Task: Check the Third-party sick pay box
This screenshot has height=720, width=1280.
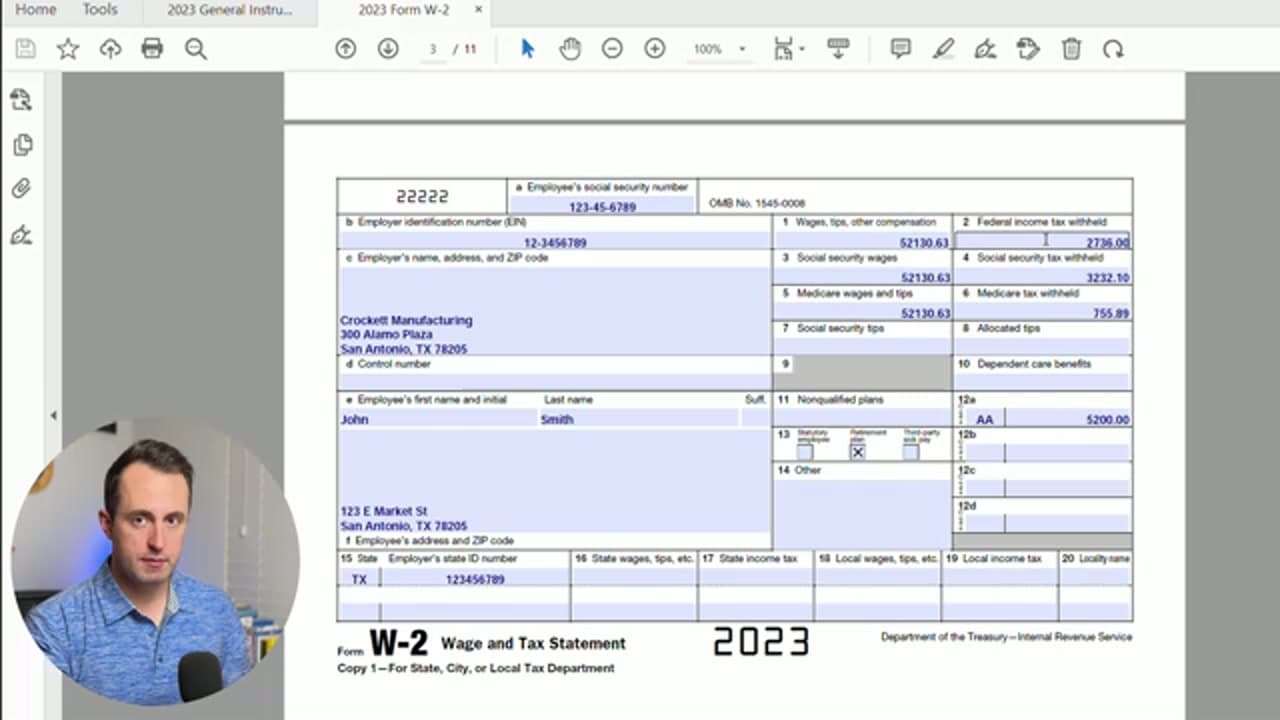Action: coord(910,452)
